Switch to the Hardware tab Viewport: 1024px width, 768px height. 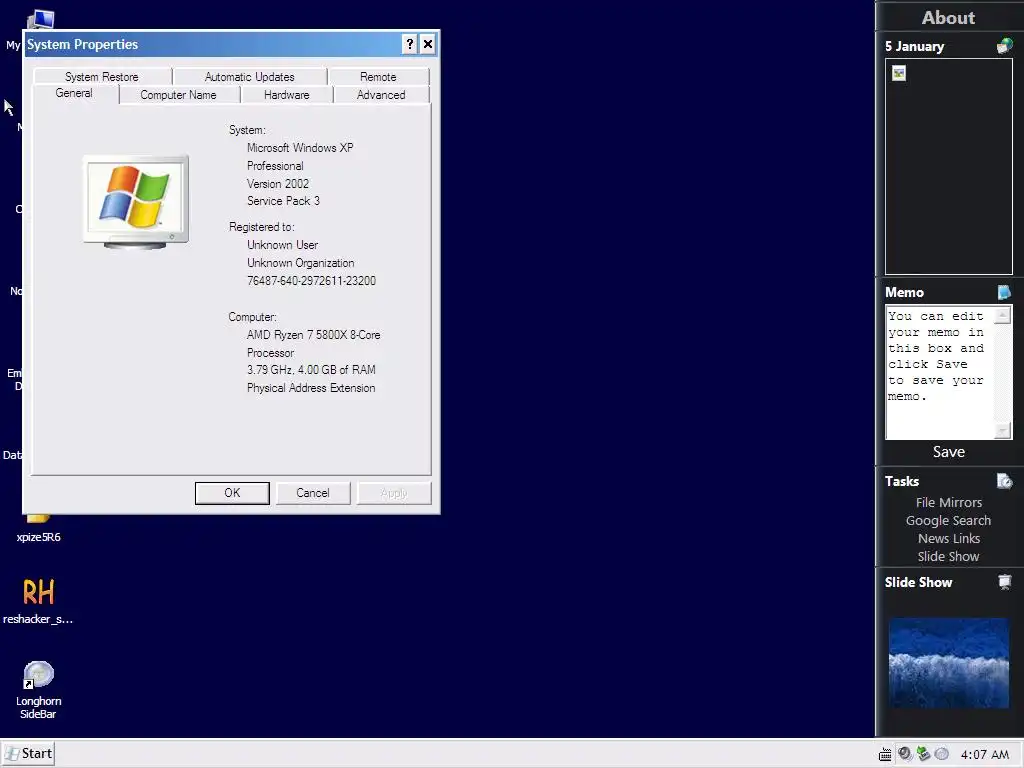pyautogui.click(x=287, y=95)
